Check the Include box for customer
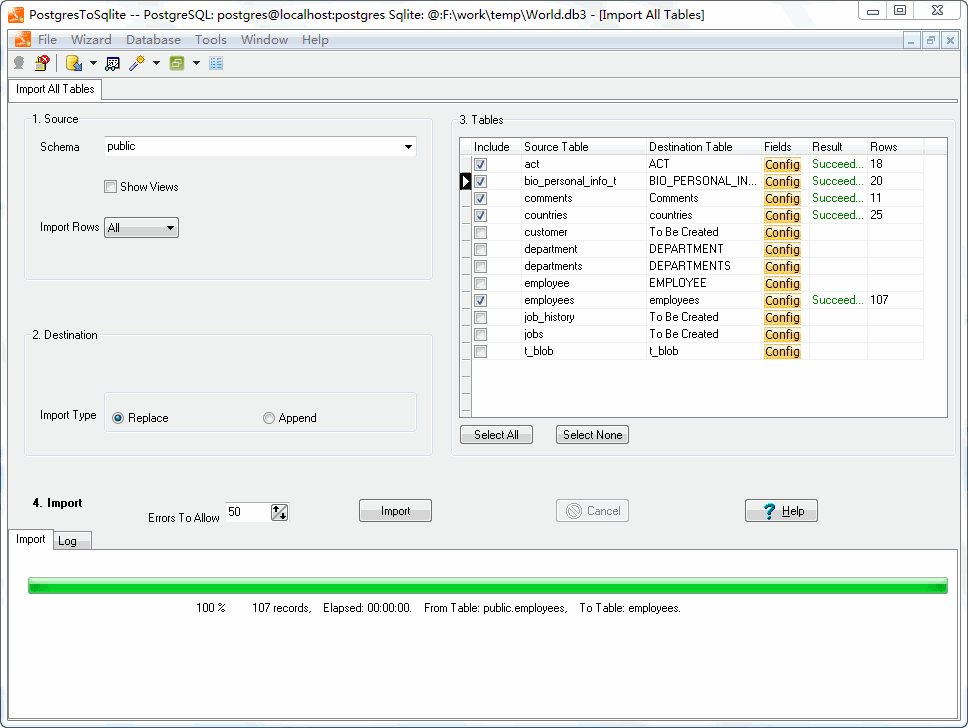This screenshot has width=968, height=728. pyautogui.click(x=480, y=232)
